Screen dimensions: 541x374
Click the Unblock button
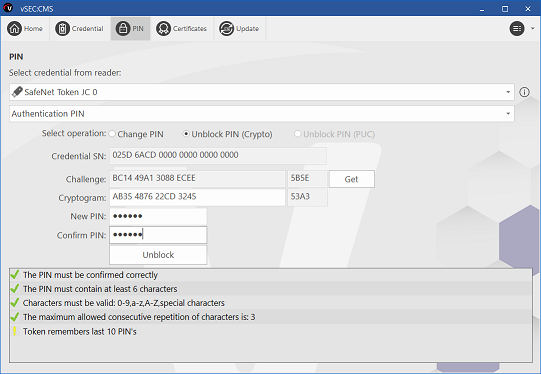pos(158,255)
